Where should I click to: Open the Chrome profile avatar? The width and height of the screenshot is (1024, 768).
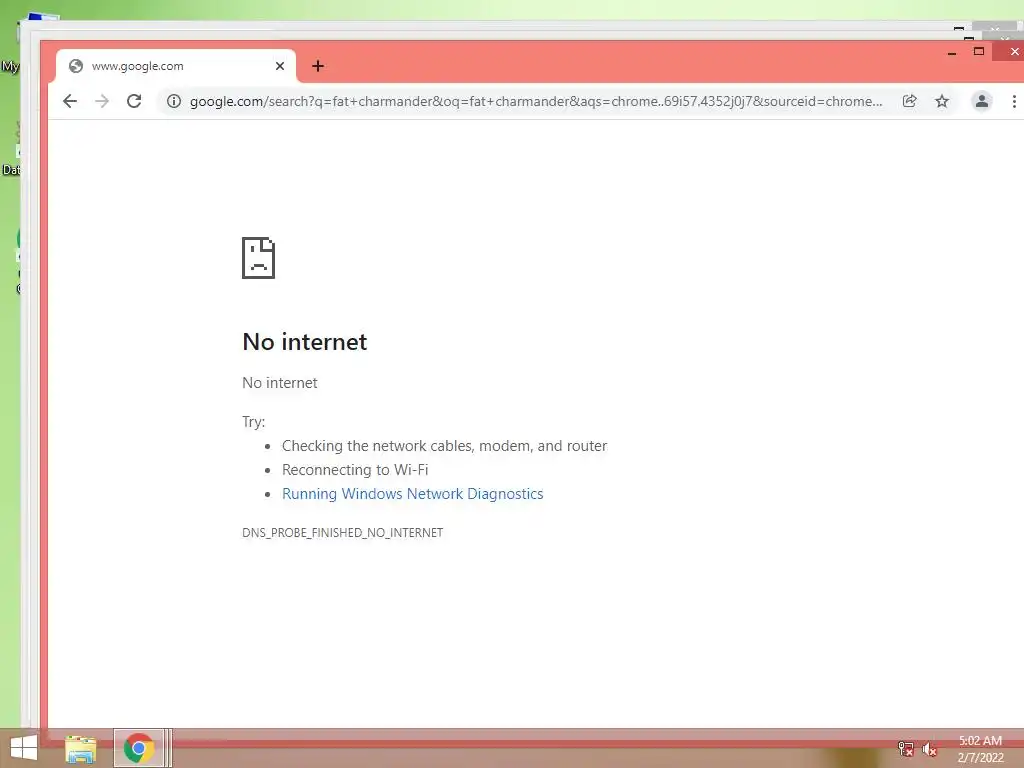coord(982,101)
